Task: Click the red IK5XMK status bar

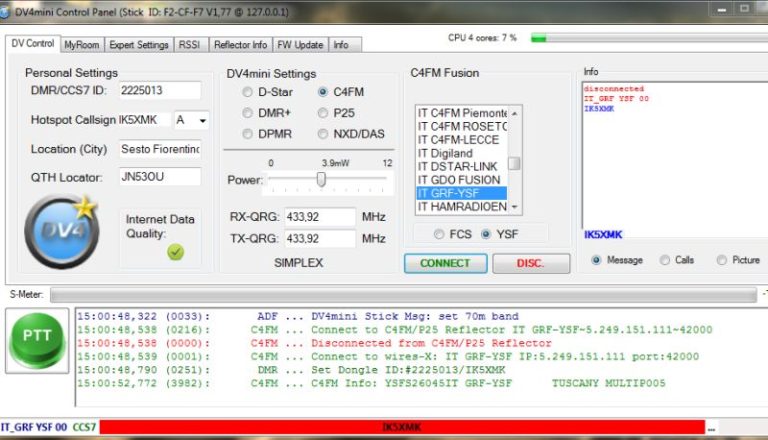Action: click(x=402, y=427)
